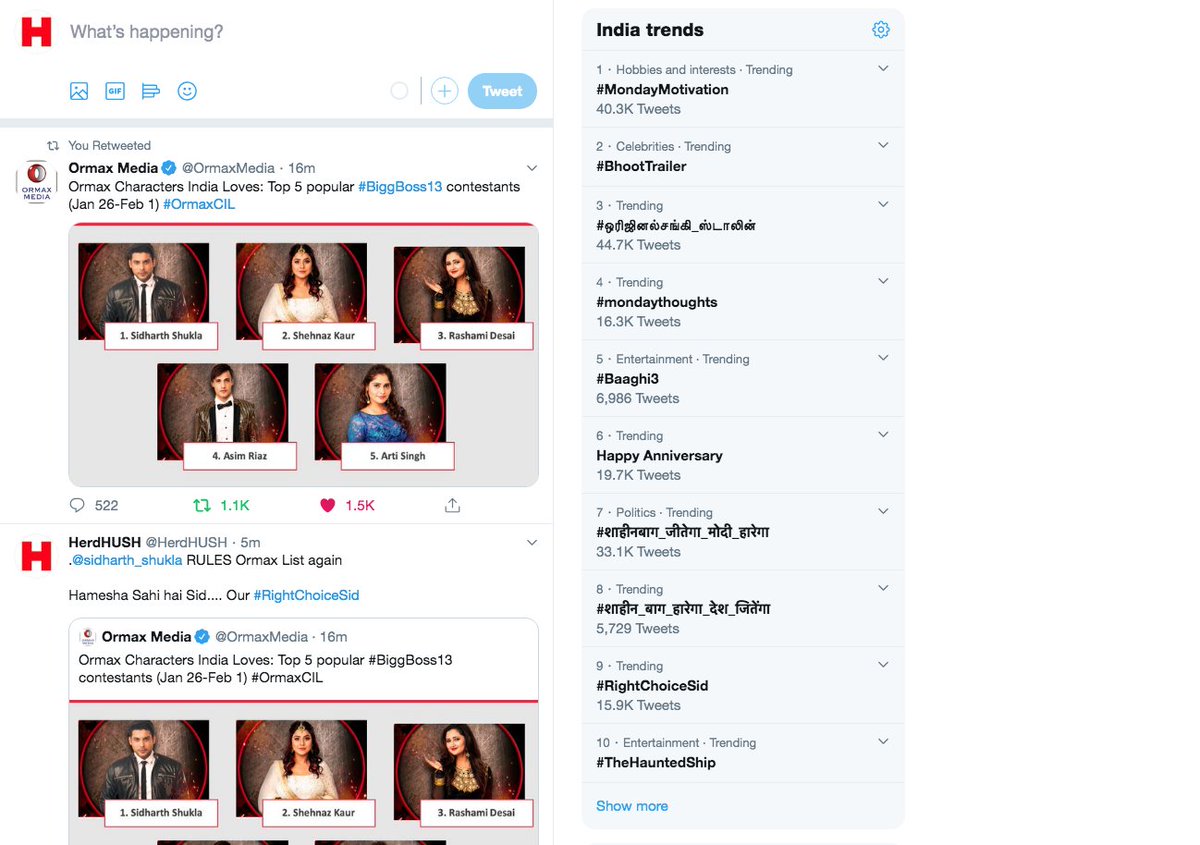The image size is (1200, 845).
Task: Click the 15.9K Tweets count
Action: (638, 705)
